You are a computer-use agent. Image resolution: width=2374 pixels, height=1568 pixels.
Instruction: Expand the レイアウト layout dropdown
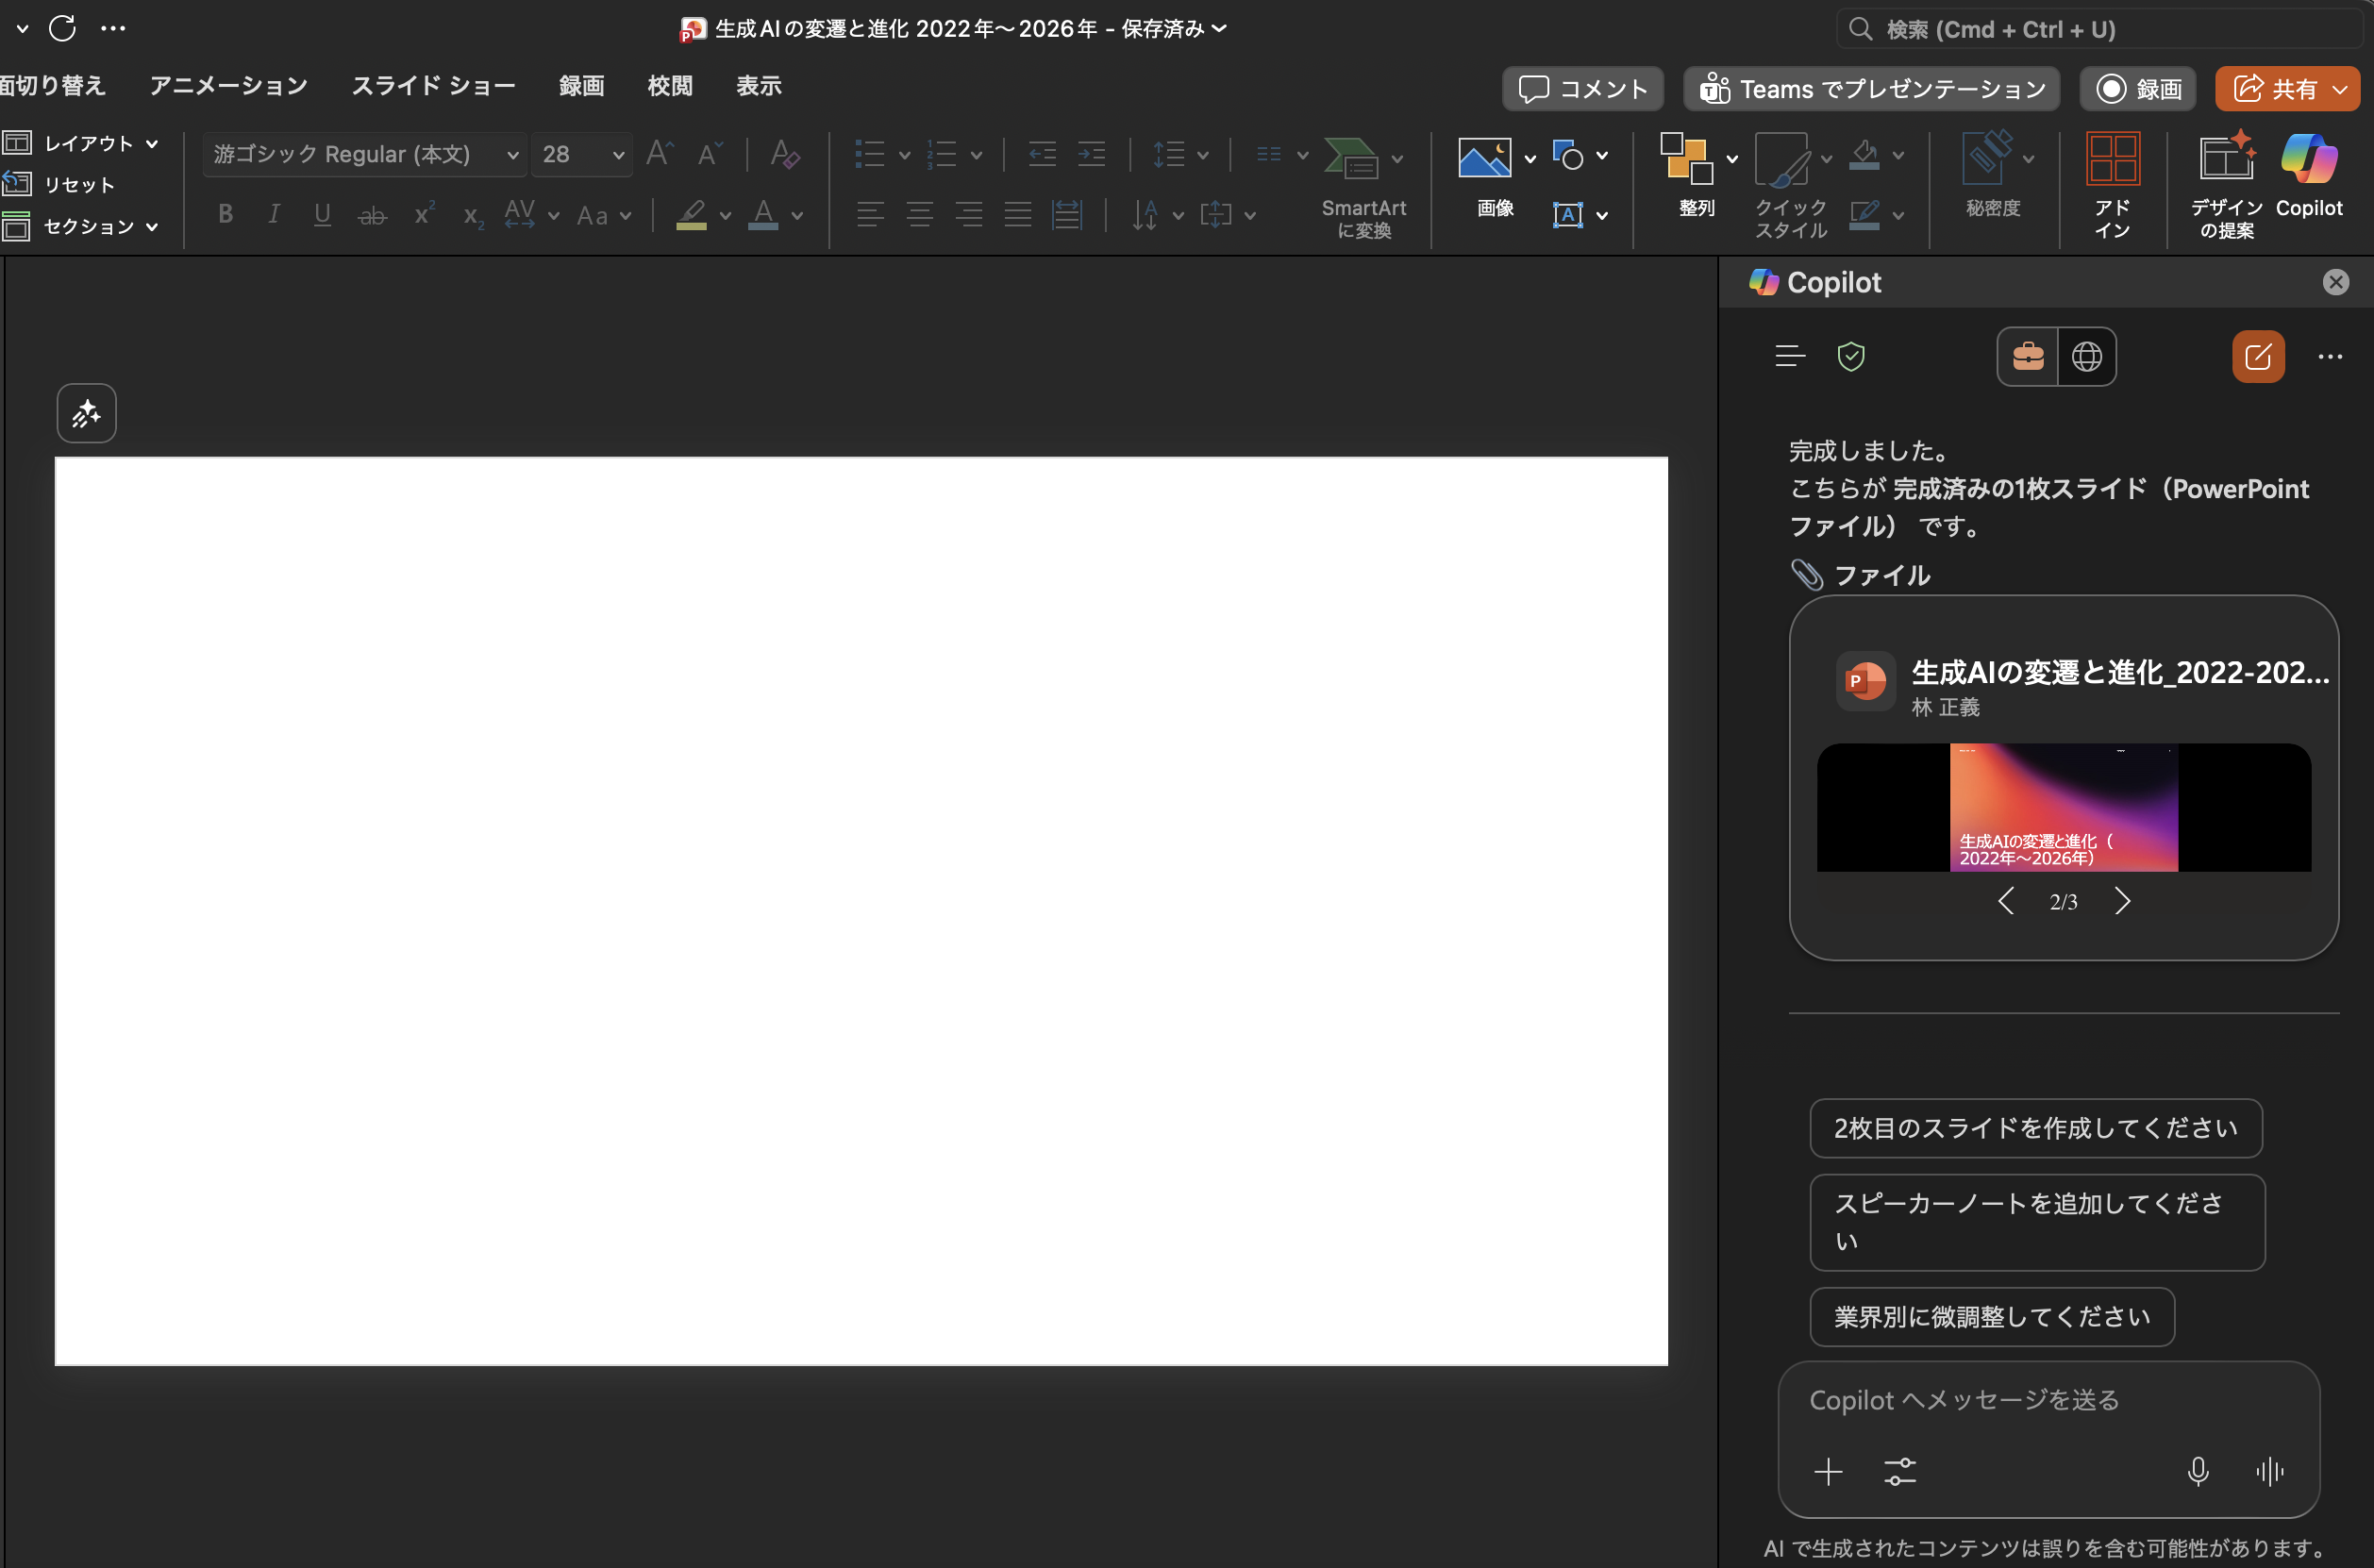click(152, 144)
